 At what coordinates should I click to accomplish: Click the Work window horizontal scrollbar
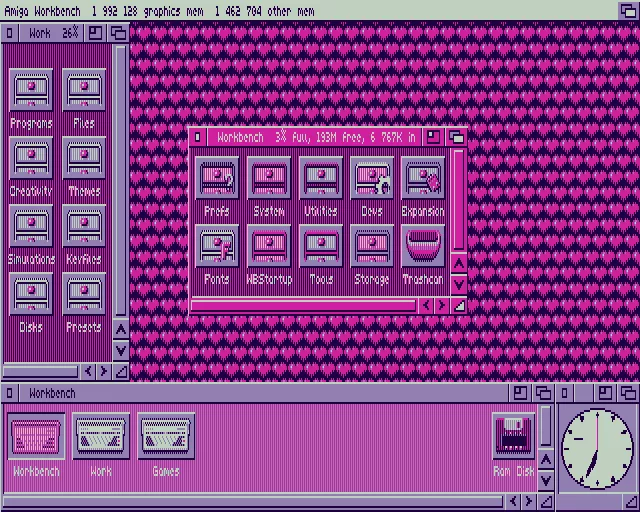(40, 371)
